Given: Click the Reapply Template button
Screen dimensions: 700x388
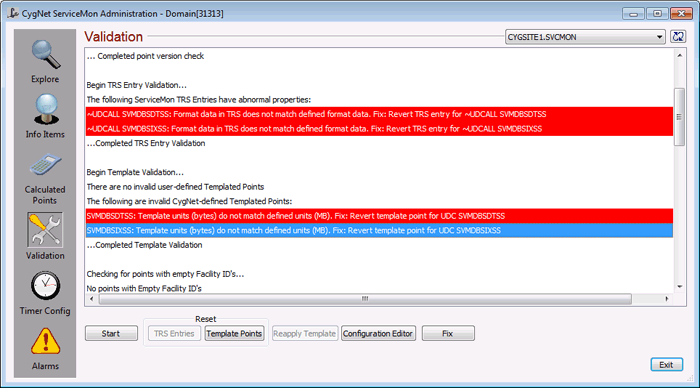Looking at the screenshot, I should 304,334.
